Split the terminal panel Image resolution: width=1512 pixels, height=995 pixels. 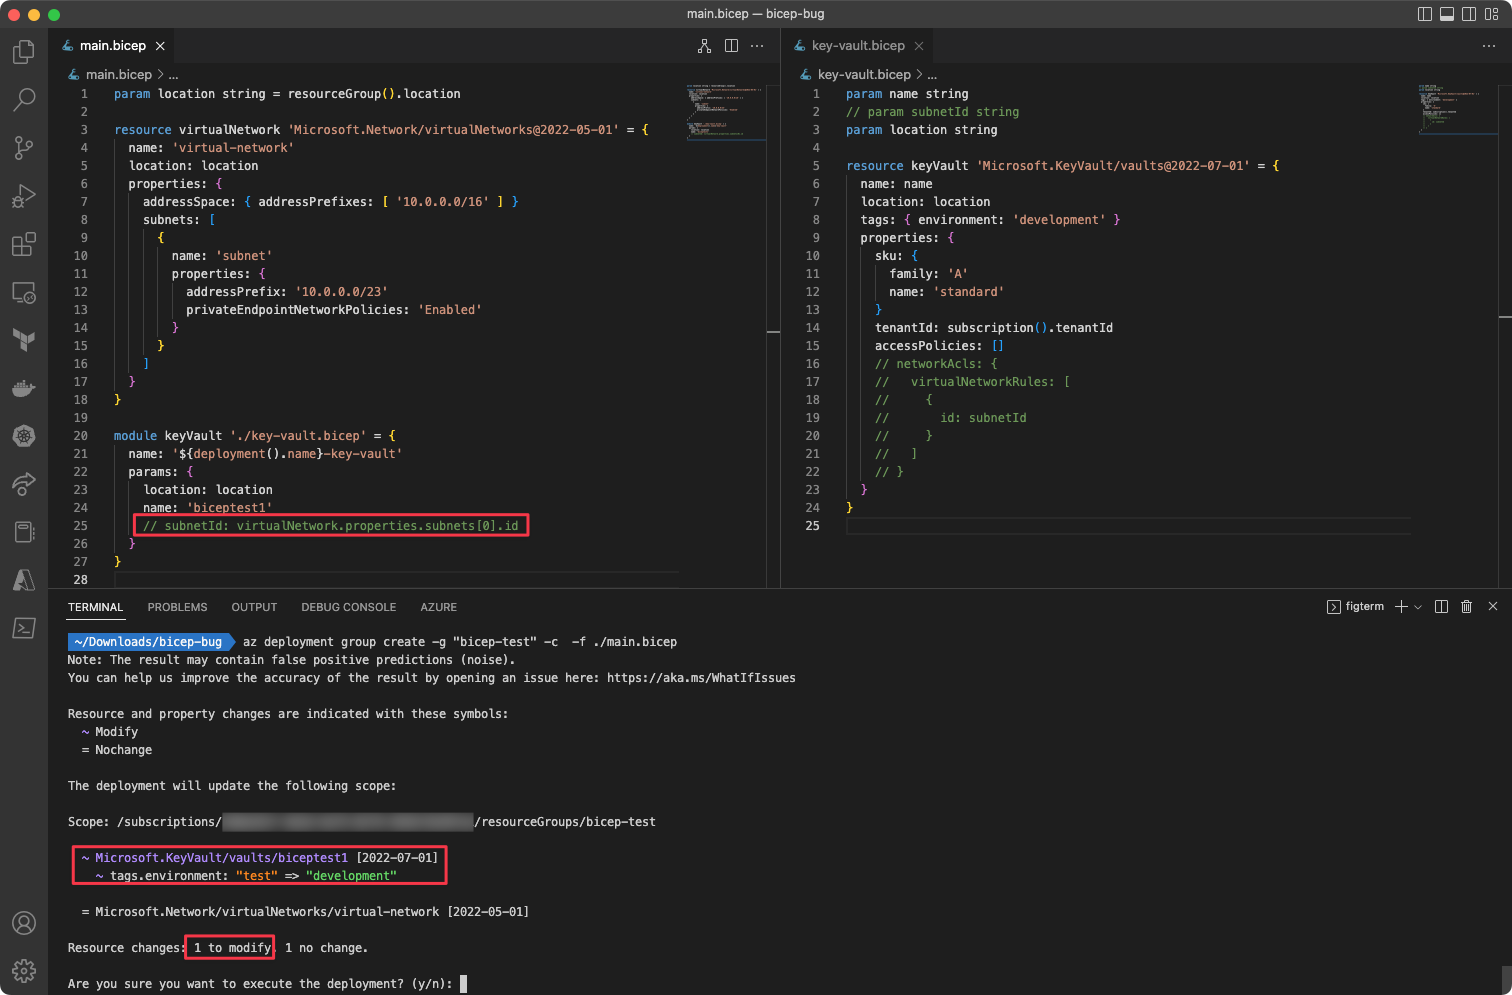pos(1441,607)
